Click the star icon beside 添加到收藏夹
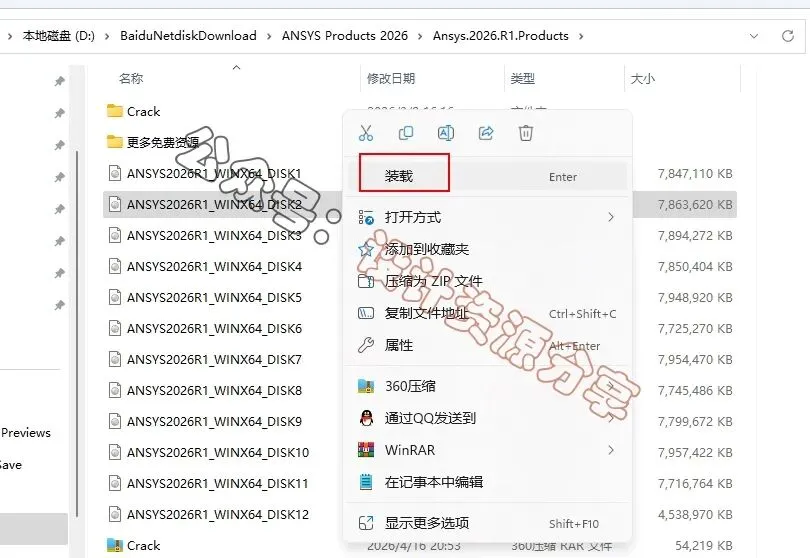This screenshot has width=810, height=558. (x=366, y=250)
